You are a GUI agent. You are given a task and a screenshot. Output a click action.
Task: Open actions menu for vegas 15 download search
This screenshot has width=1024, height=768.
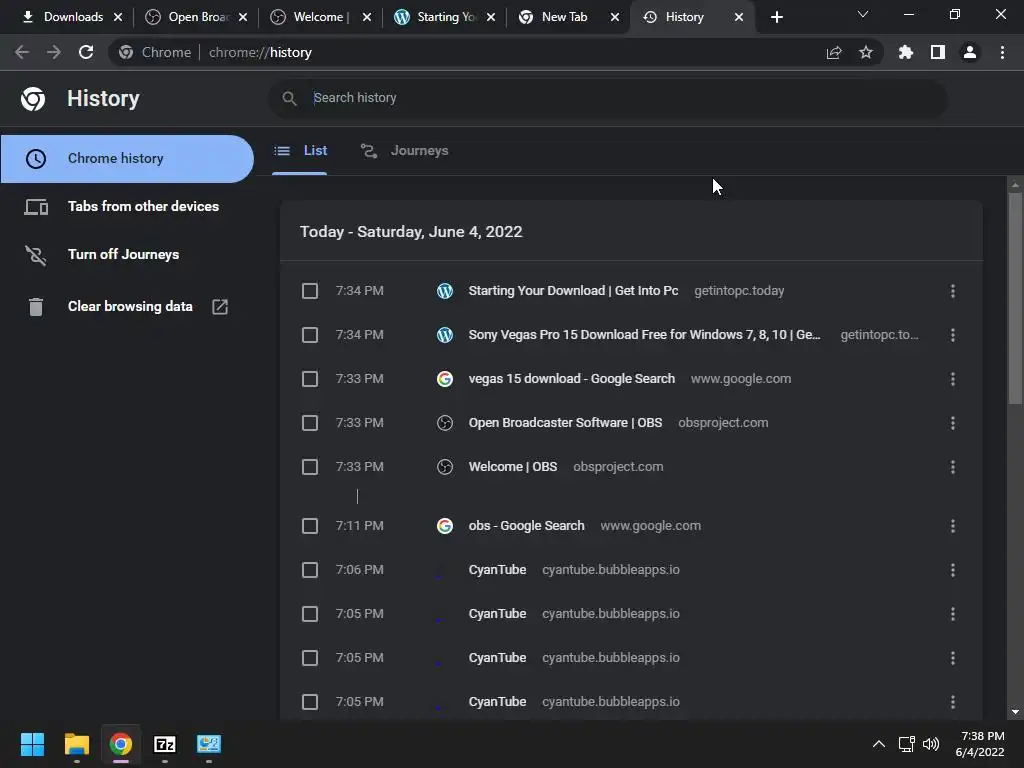(953, 379)
